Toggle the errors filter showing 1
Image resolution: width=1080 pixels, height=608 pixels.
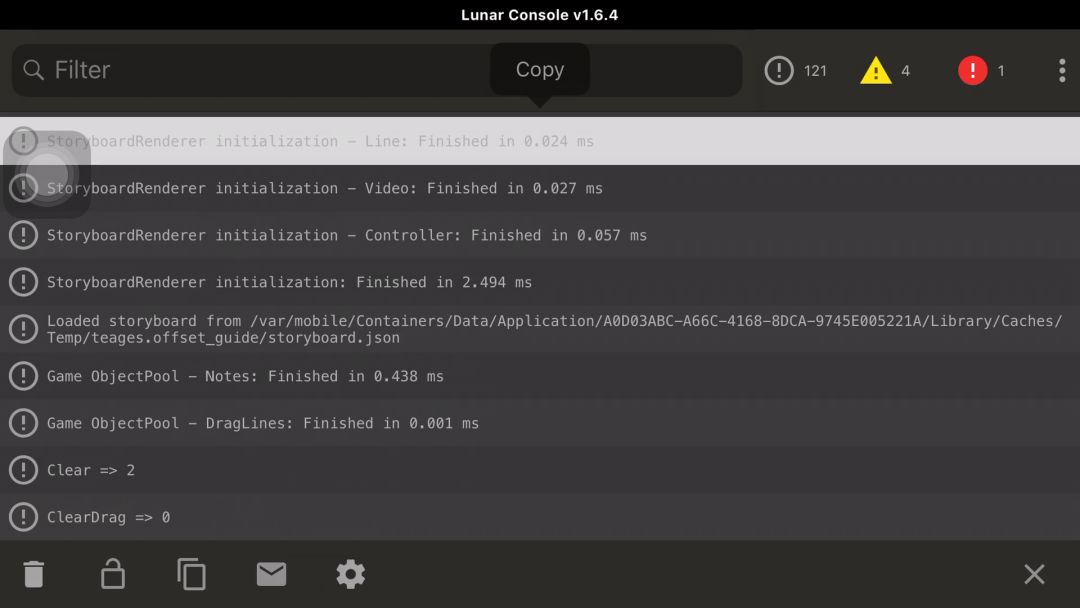coord(982,70)
